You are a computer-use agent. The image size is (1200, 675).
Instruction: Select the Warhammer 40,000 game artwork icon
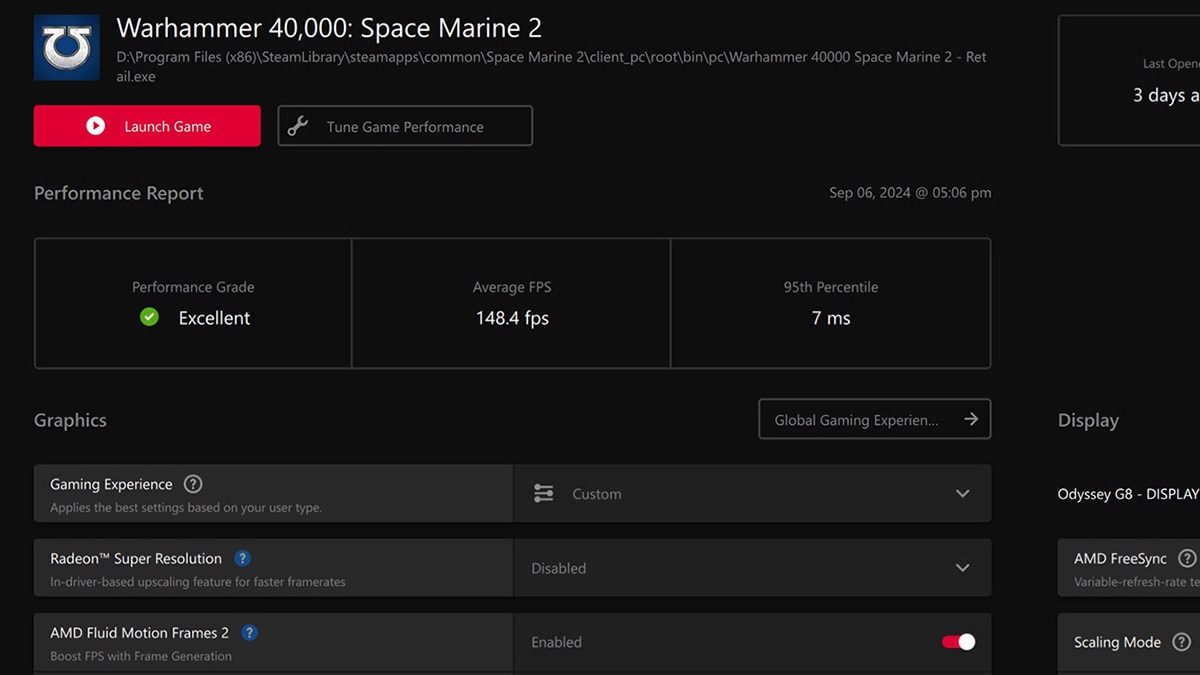66,45
